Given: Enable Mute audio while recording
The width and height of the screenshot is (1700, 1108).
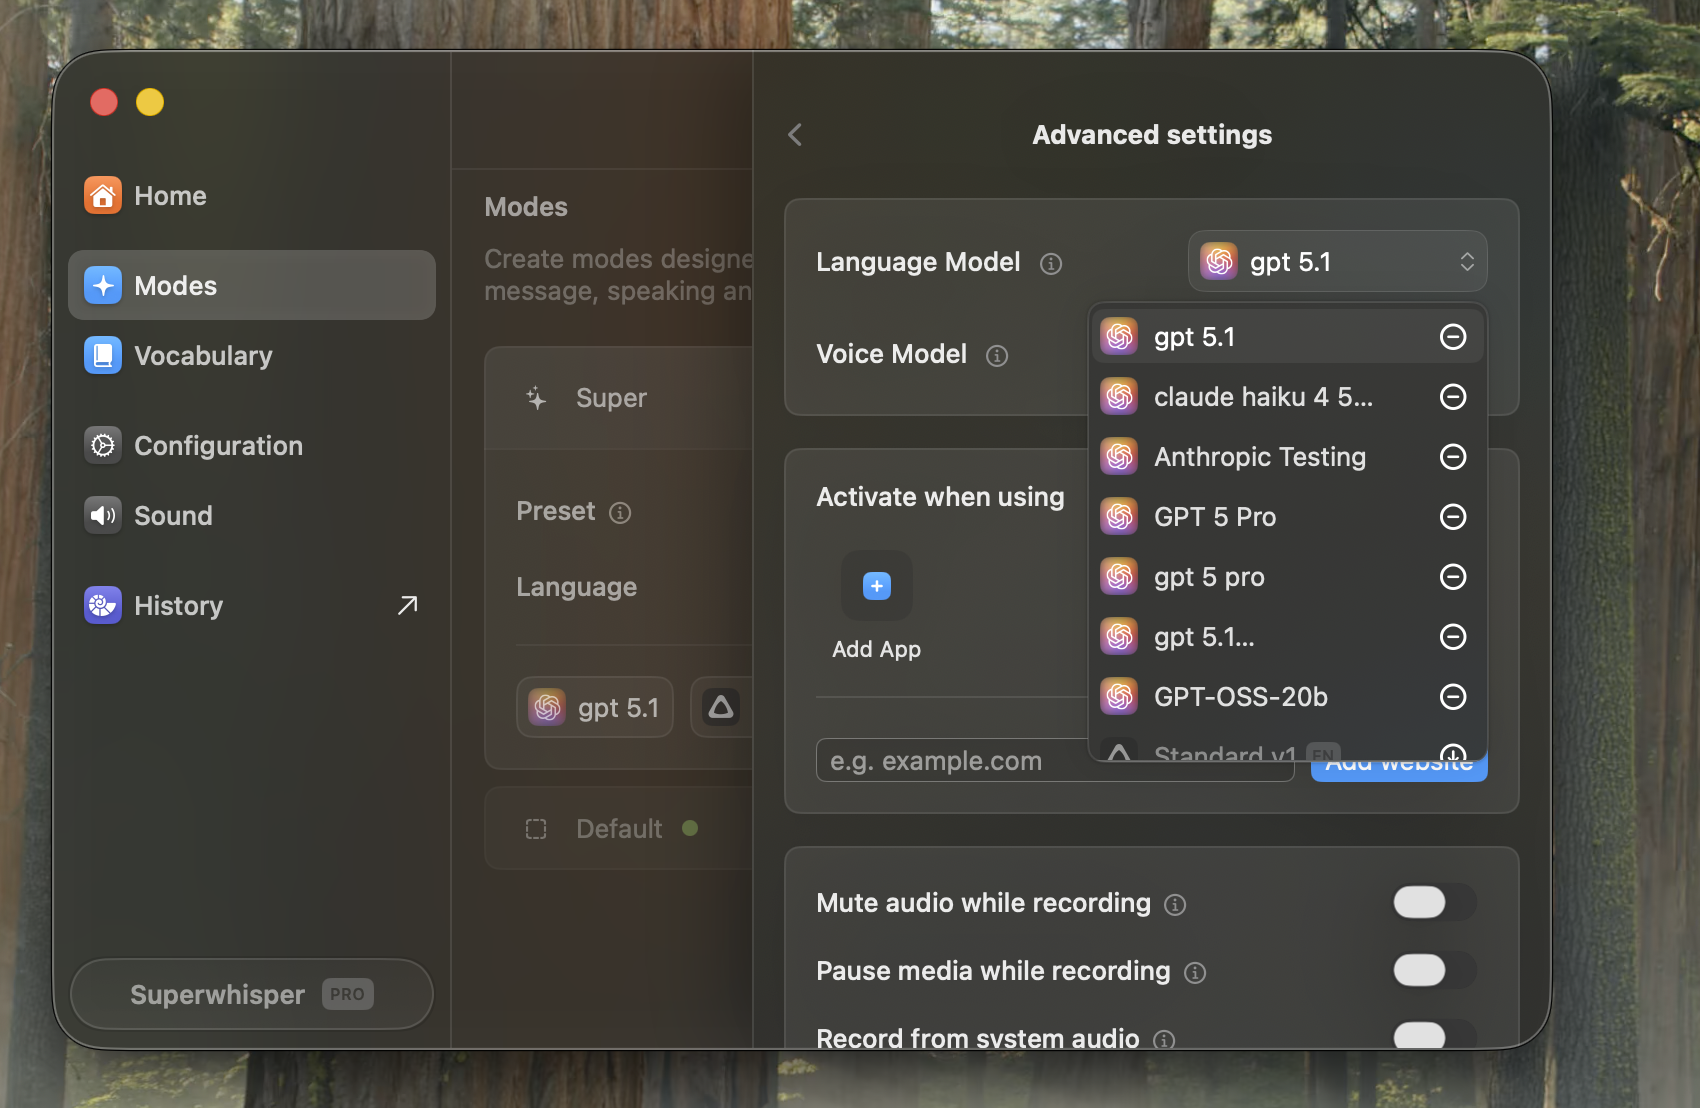Looking at the screenshot, I should point(1434,902).
